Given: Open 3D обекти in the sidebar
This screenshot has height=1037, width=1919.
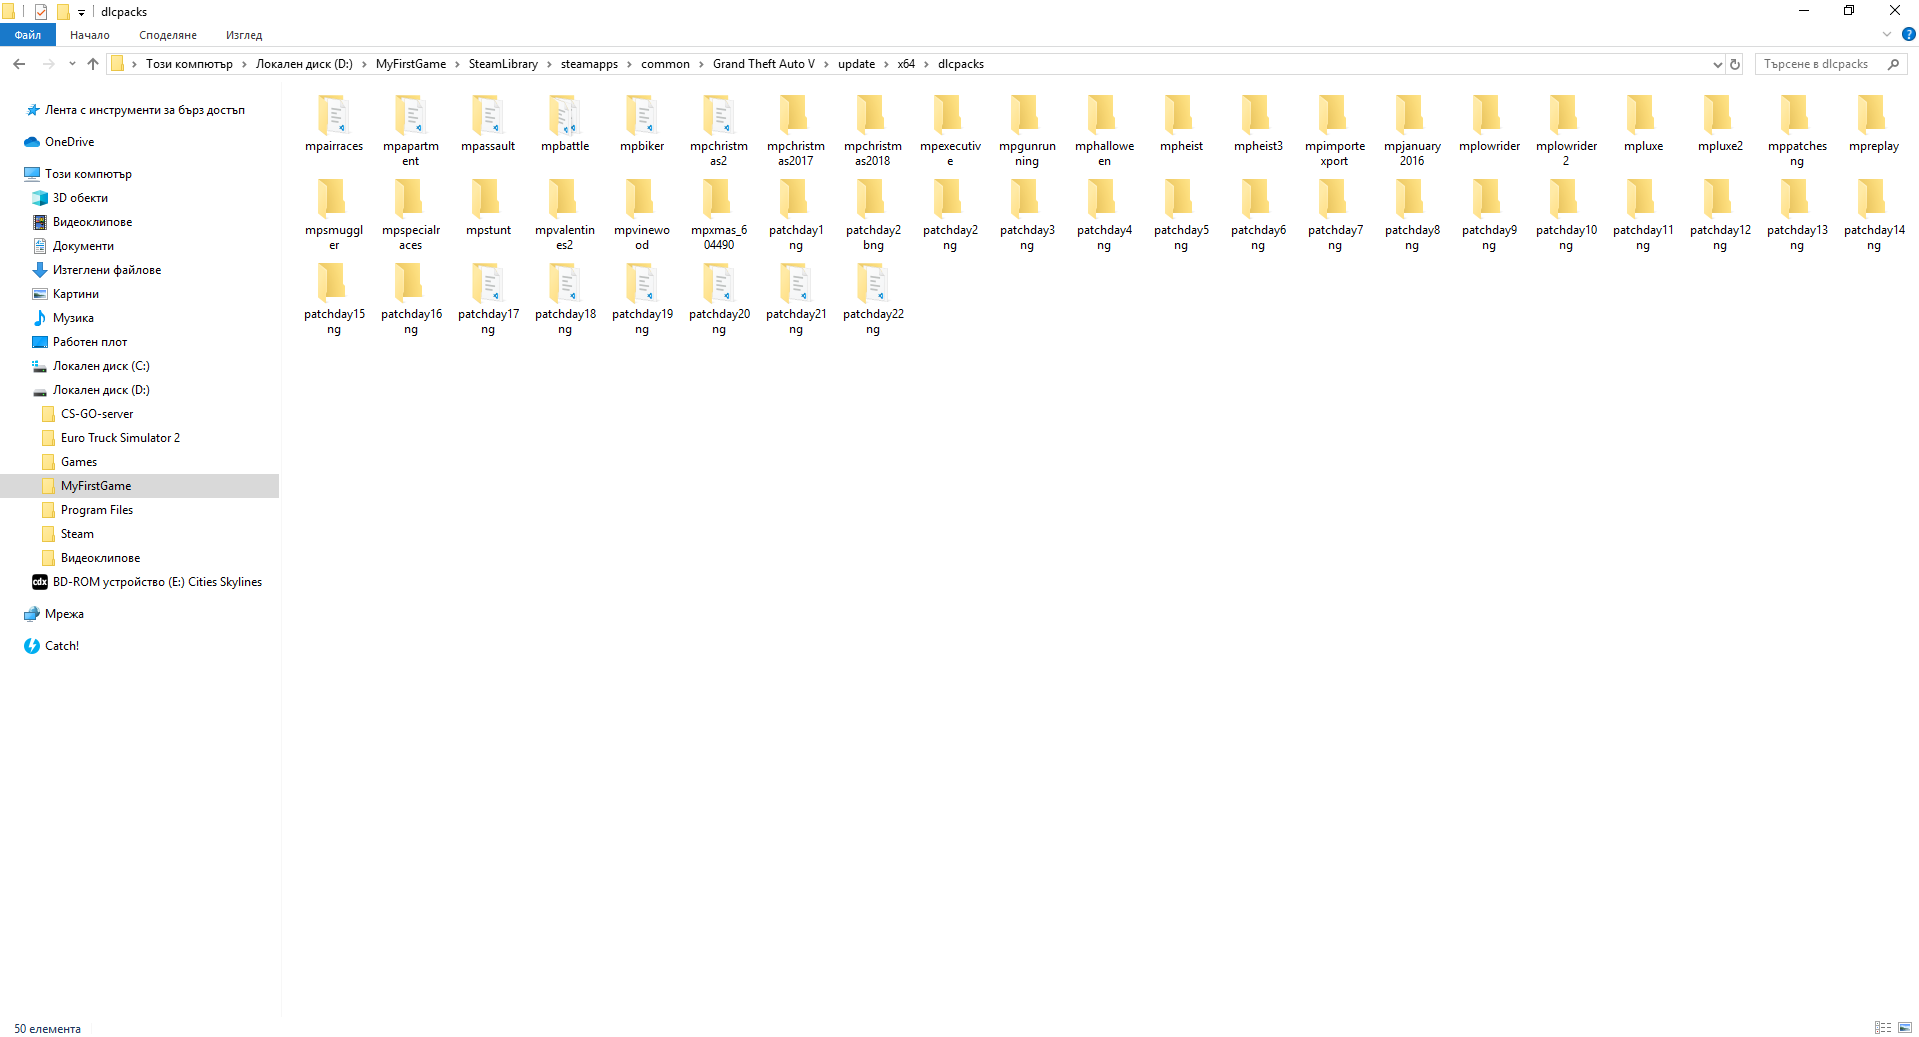Looking at the screenshot, I should click(x=80, y=198).
